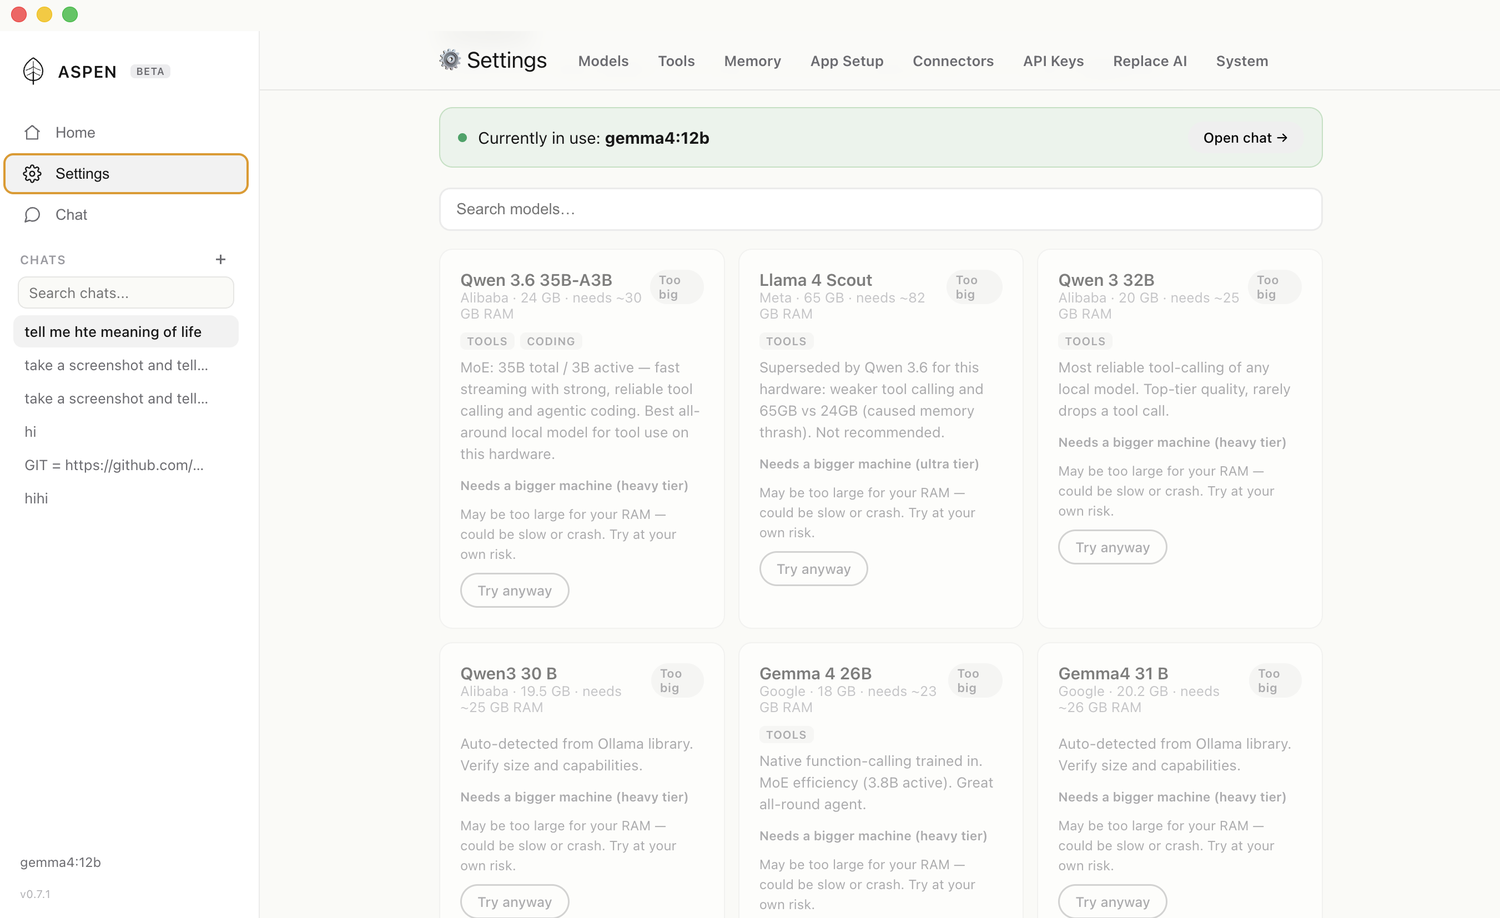1500x918 pixels.
Task: Open the Models tab
Action: point(603,61)
